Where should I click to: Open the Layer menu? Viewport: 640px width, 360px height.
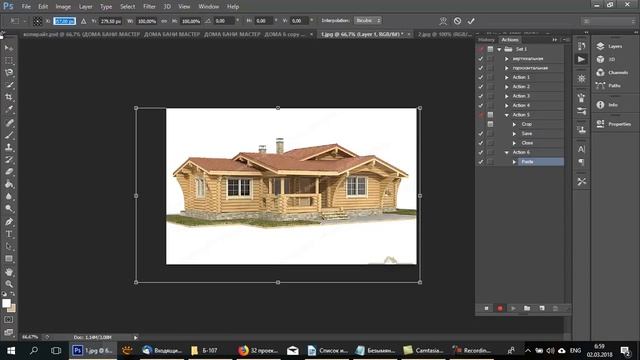click(85, 7)
